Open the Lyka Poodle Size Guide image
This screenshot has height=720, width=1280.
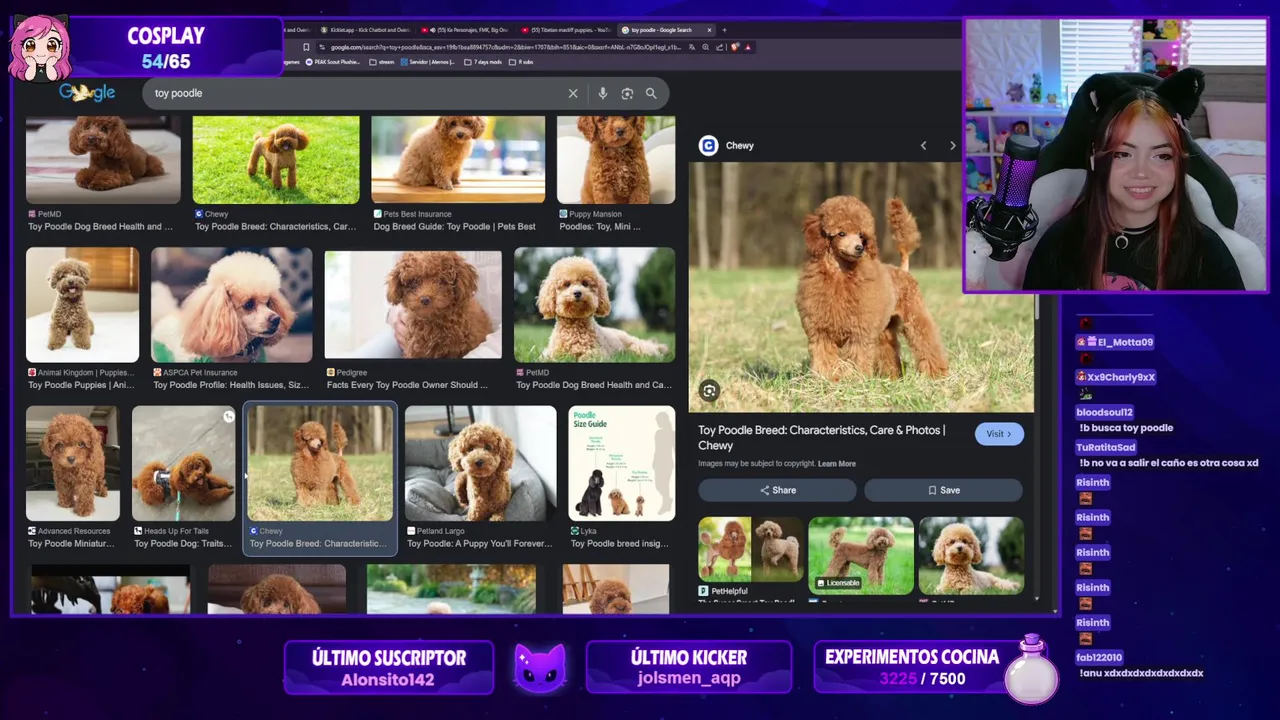(x=622, y=463)
